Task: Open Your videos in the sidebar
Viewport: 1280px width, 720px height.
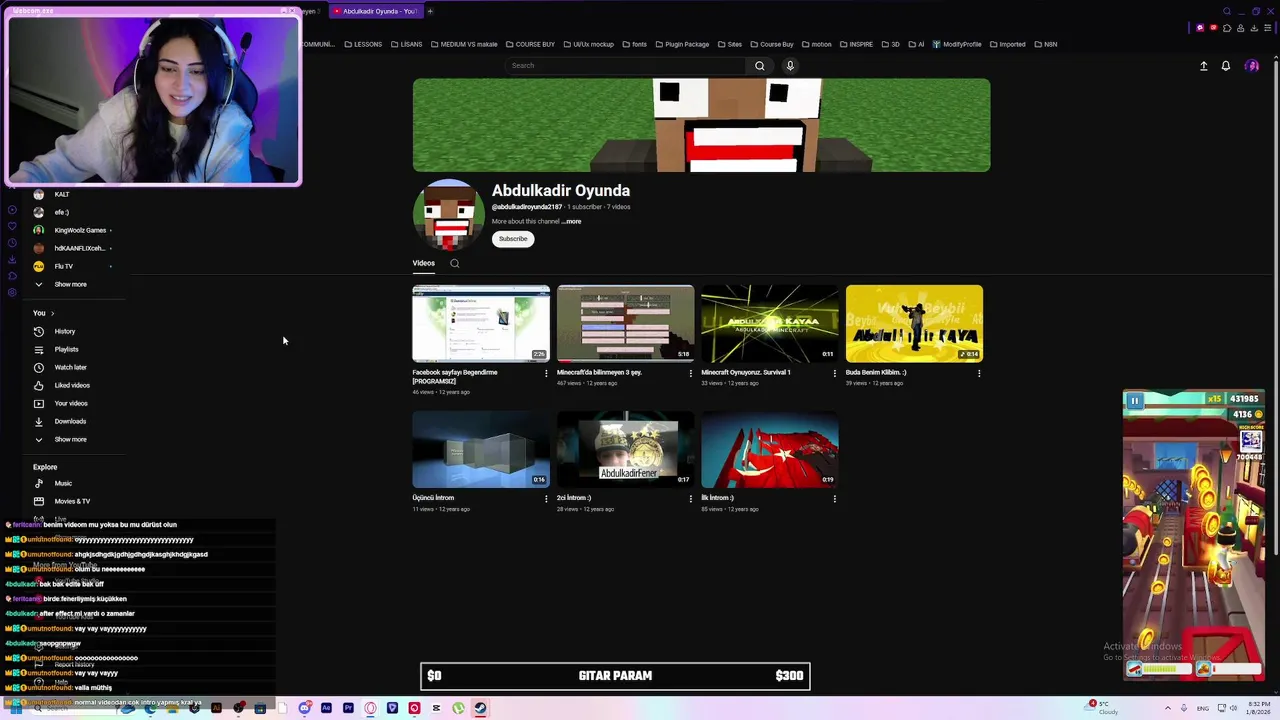Action: pyautogui.click(x=71, y=403)
